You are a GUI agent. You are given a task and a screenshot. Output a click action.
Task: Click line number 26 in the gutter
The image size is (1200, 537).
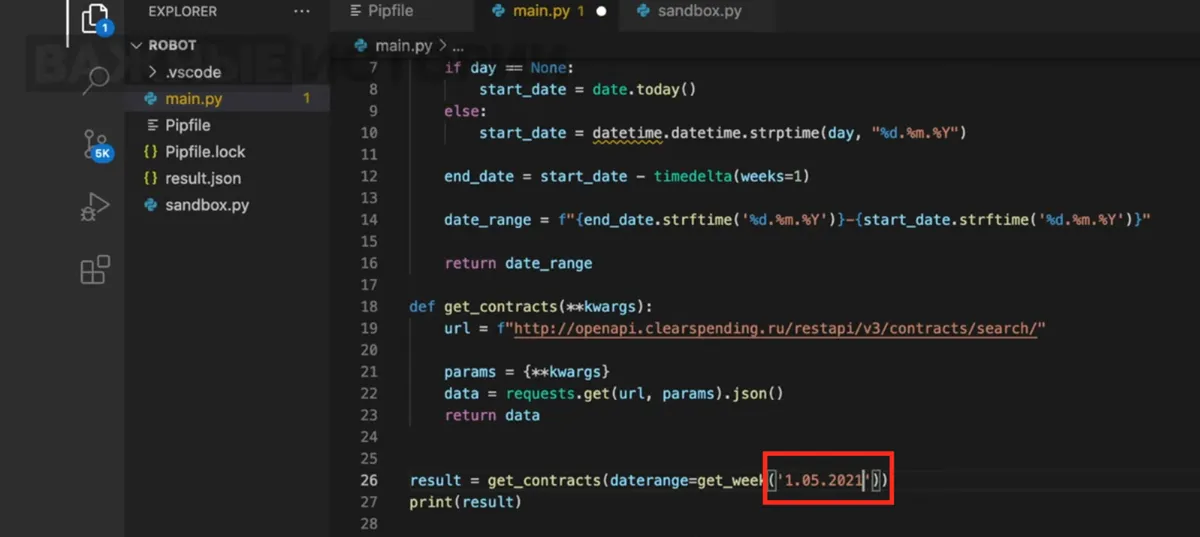coord(368,480)
